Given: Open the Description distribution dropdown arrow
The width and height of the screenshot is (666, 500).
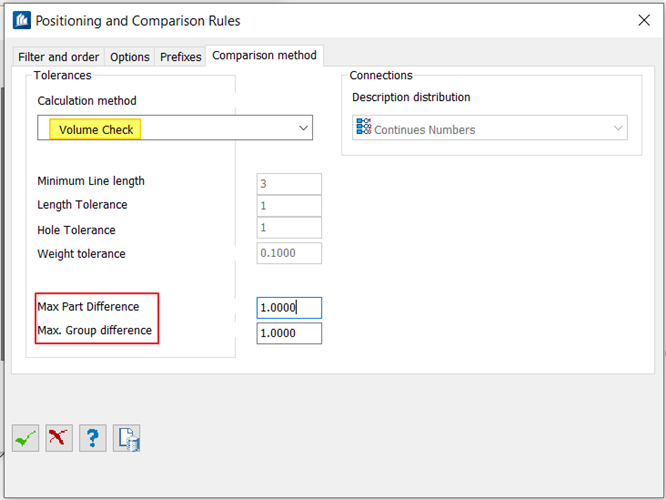Looking at the screenshot, I should [x=618, y=129].
